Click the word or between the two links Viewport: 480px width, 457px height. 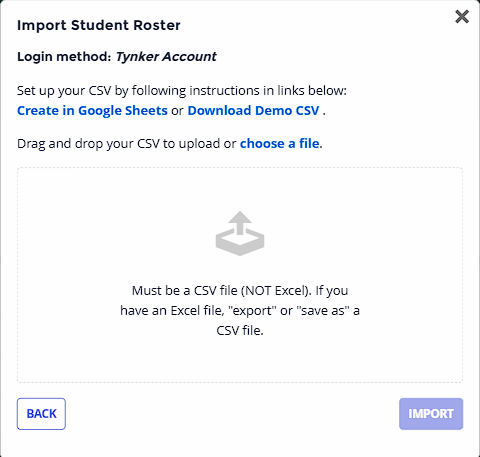tap(177, 111)
